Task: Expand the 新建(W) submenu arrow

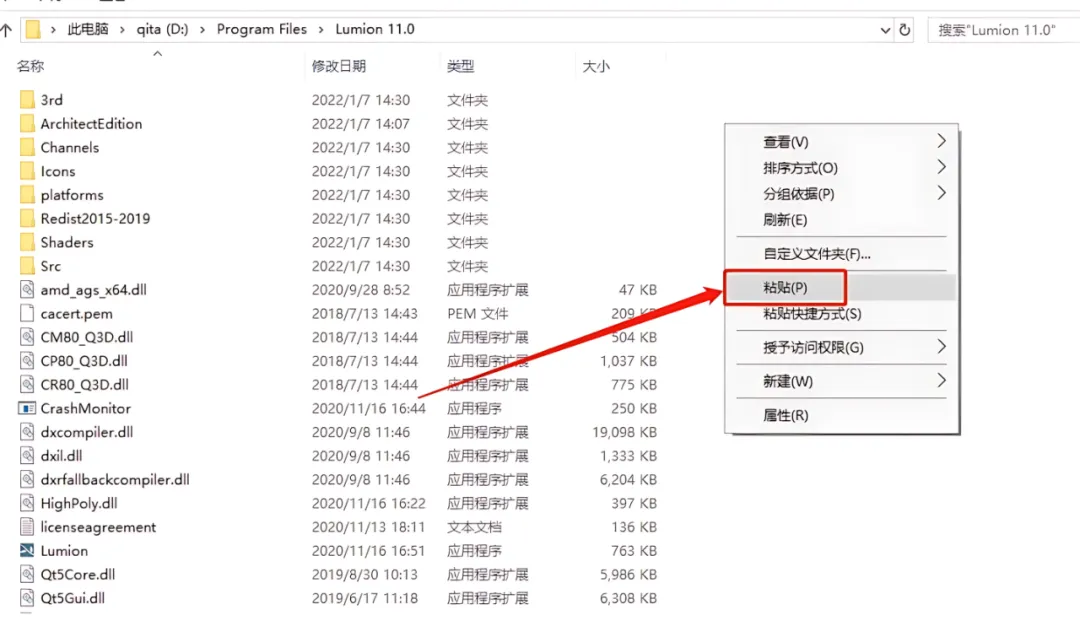Action: tap(942, 381)
